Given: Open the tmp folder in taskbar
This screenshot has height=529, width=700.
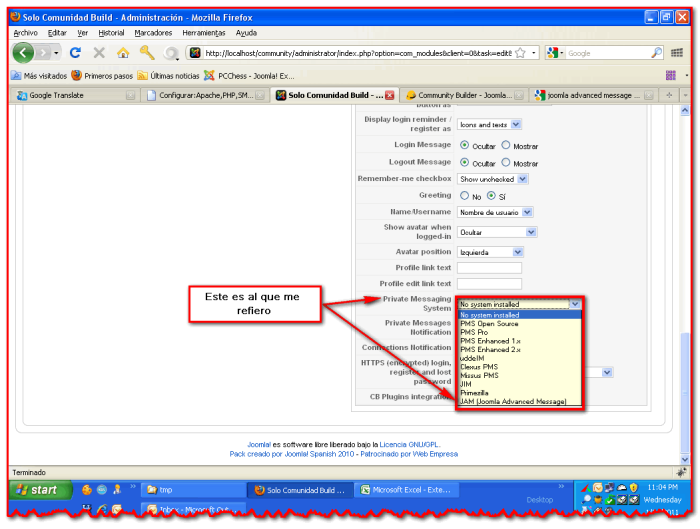Looking at the screenshot, I should (193, 490).
